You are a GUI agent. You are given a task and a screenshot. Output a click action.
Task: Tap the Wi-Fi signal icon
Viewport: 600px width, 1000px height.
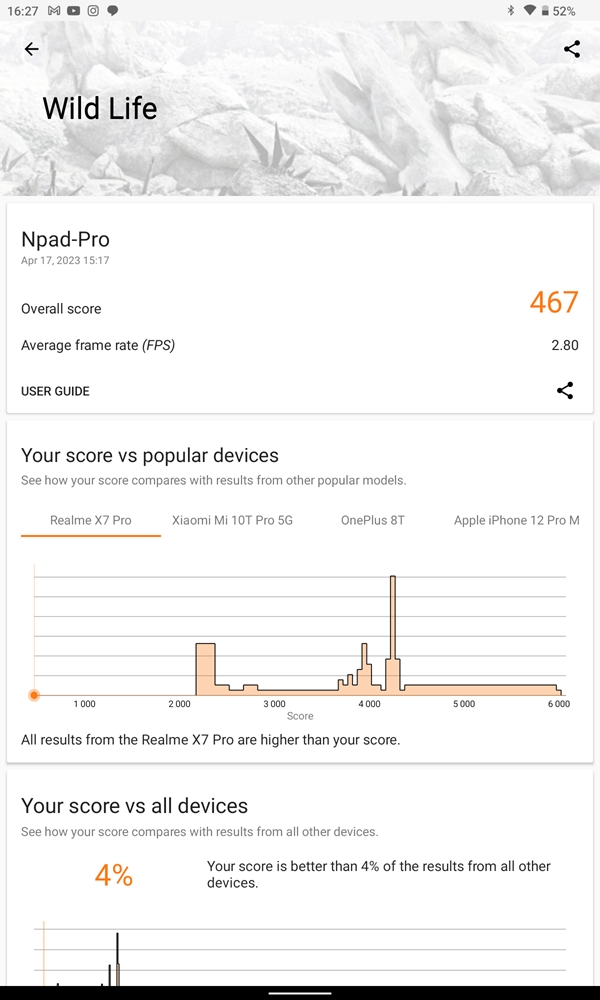click(529, 11)
